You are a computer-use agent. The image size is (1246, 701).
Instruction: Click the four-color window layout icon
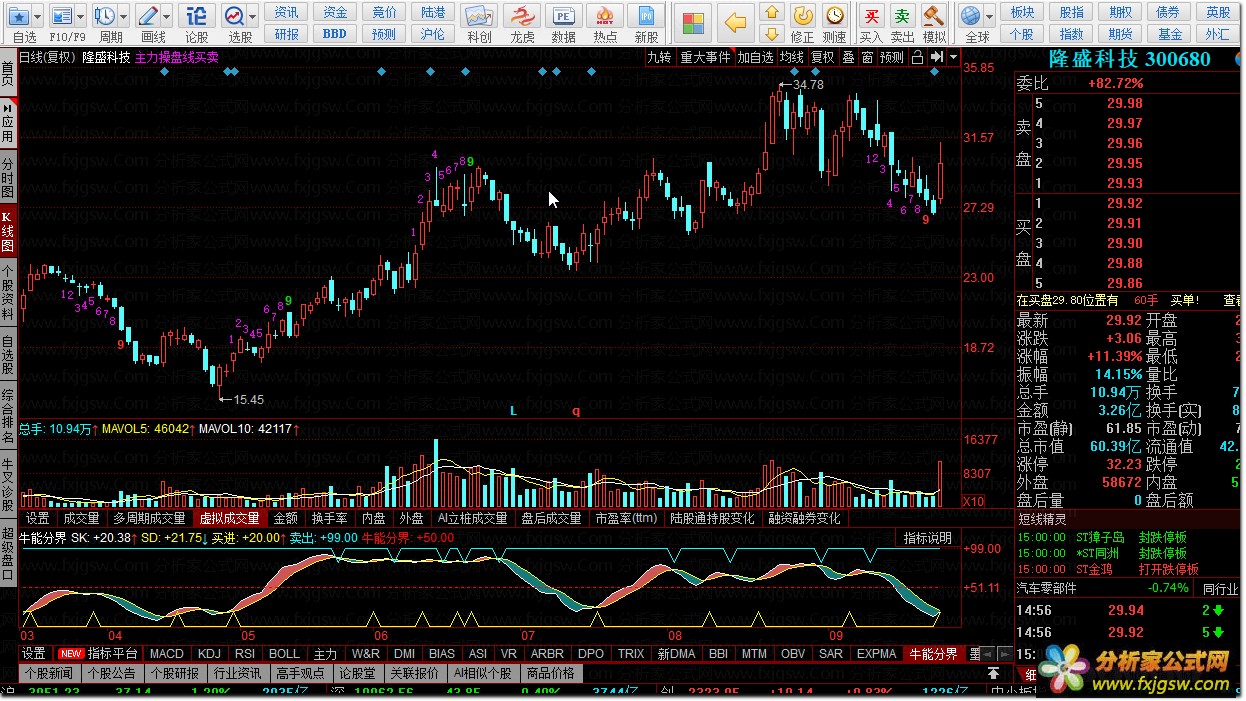[691, 21]
